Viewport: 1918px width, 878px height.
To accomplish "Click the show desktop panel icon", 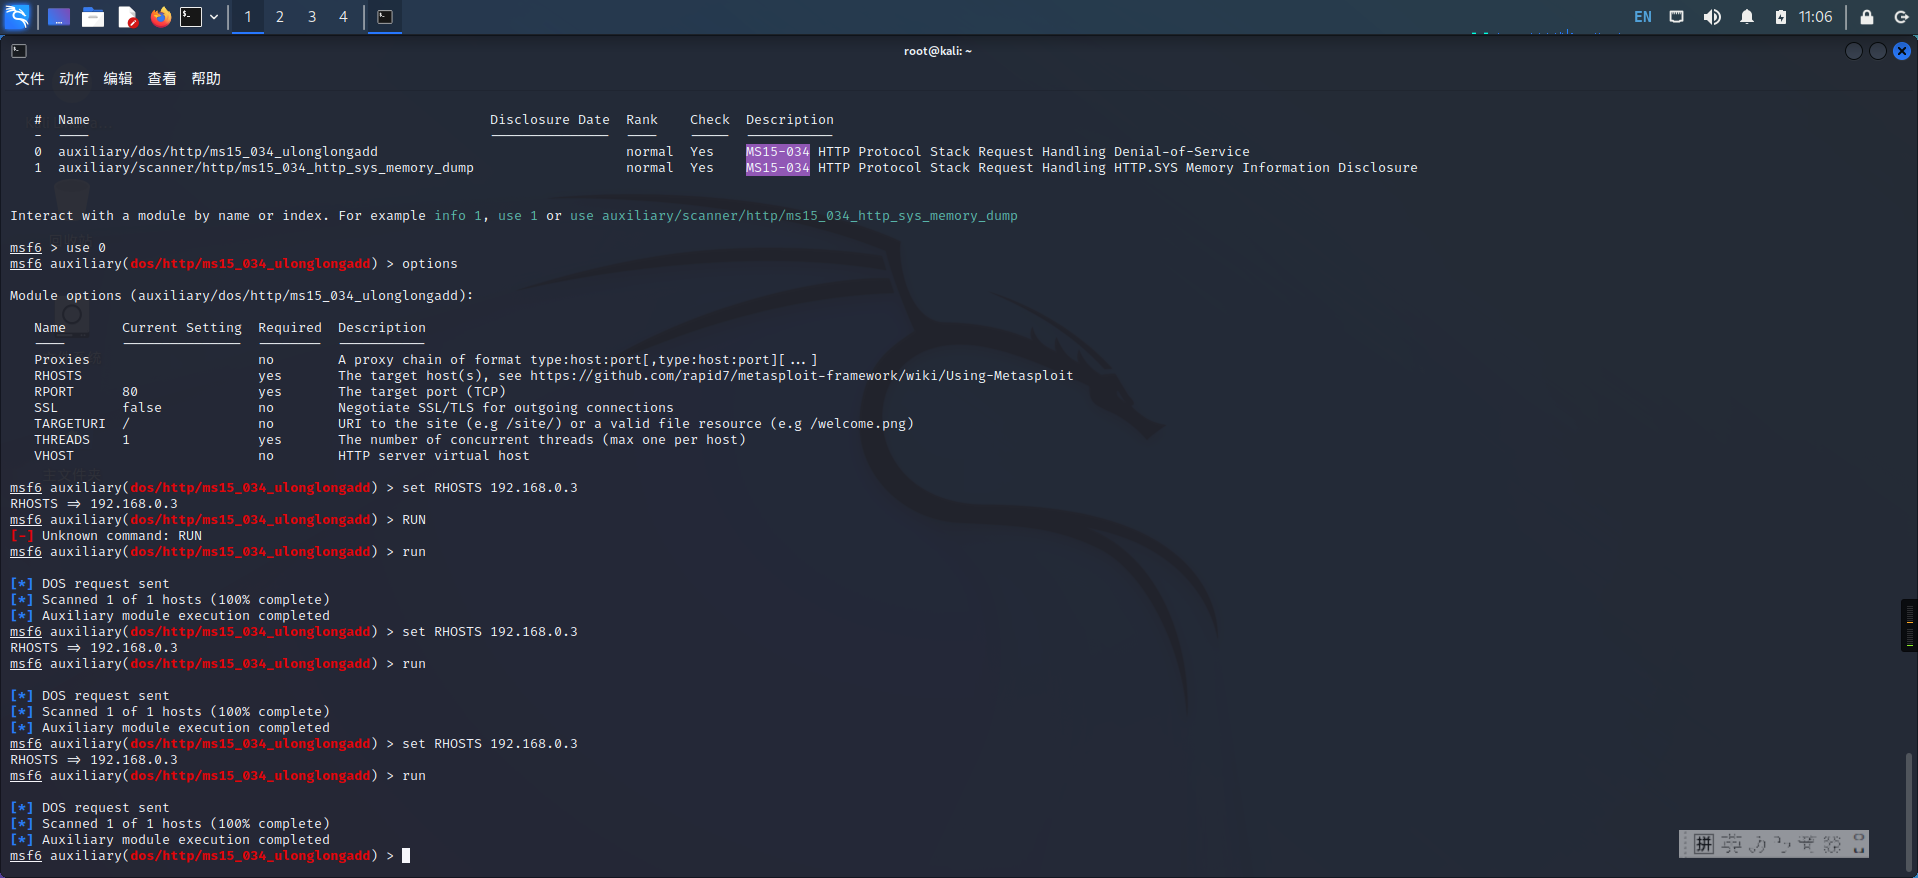I will tap(59, 17).
